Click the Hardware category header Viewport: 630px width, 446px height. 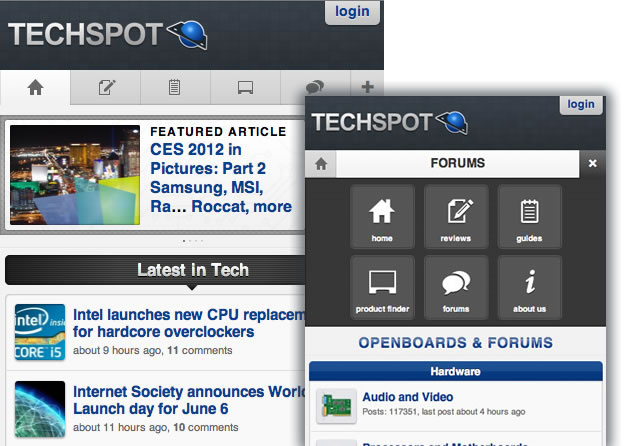pyautogui.click(x=456, y=371)
